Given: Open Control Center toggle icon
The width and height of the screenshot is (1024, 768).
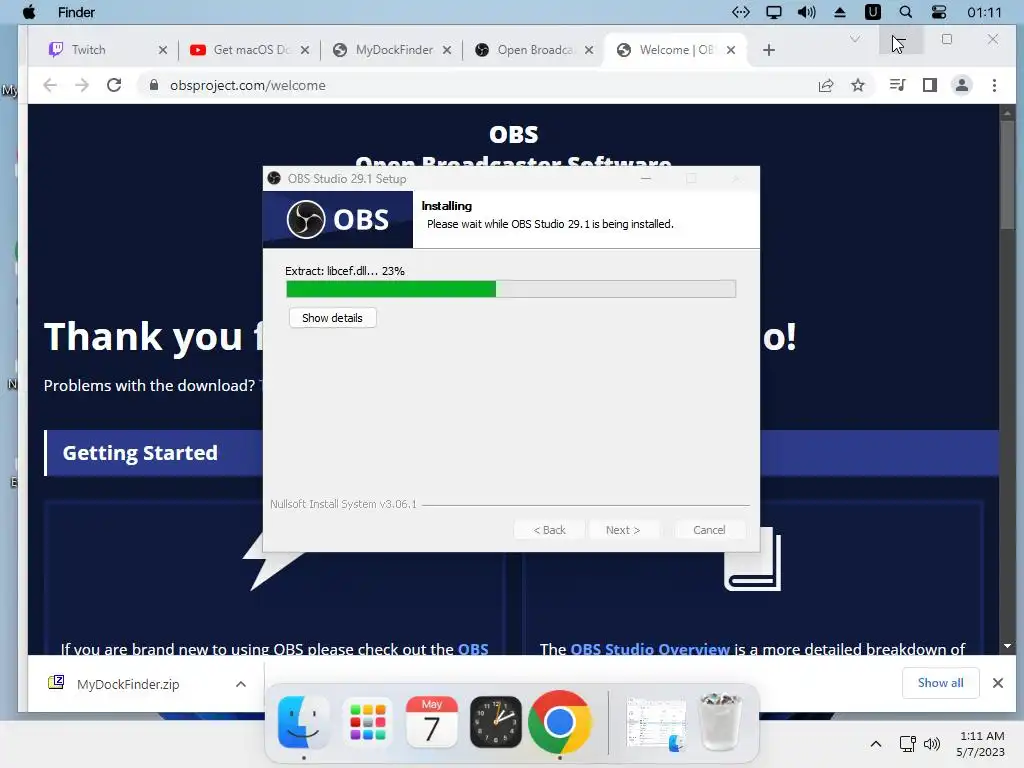Looking at the screenshot, I should (x=938, y=12).
